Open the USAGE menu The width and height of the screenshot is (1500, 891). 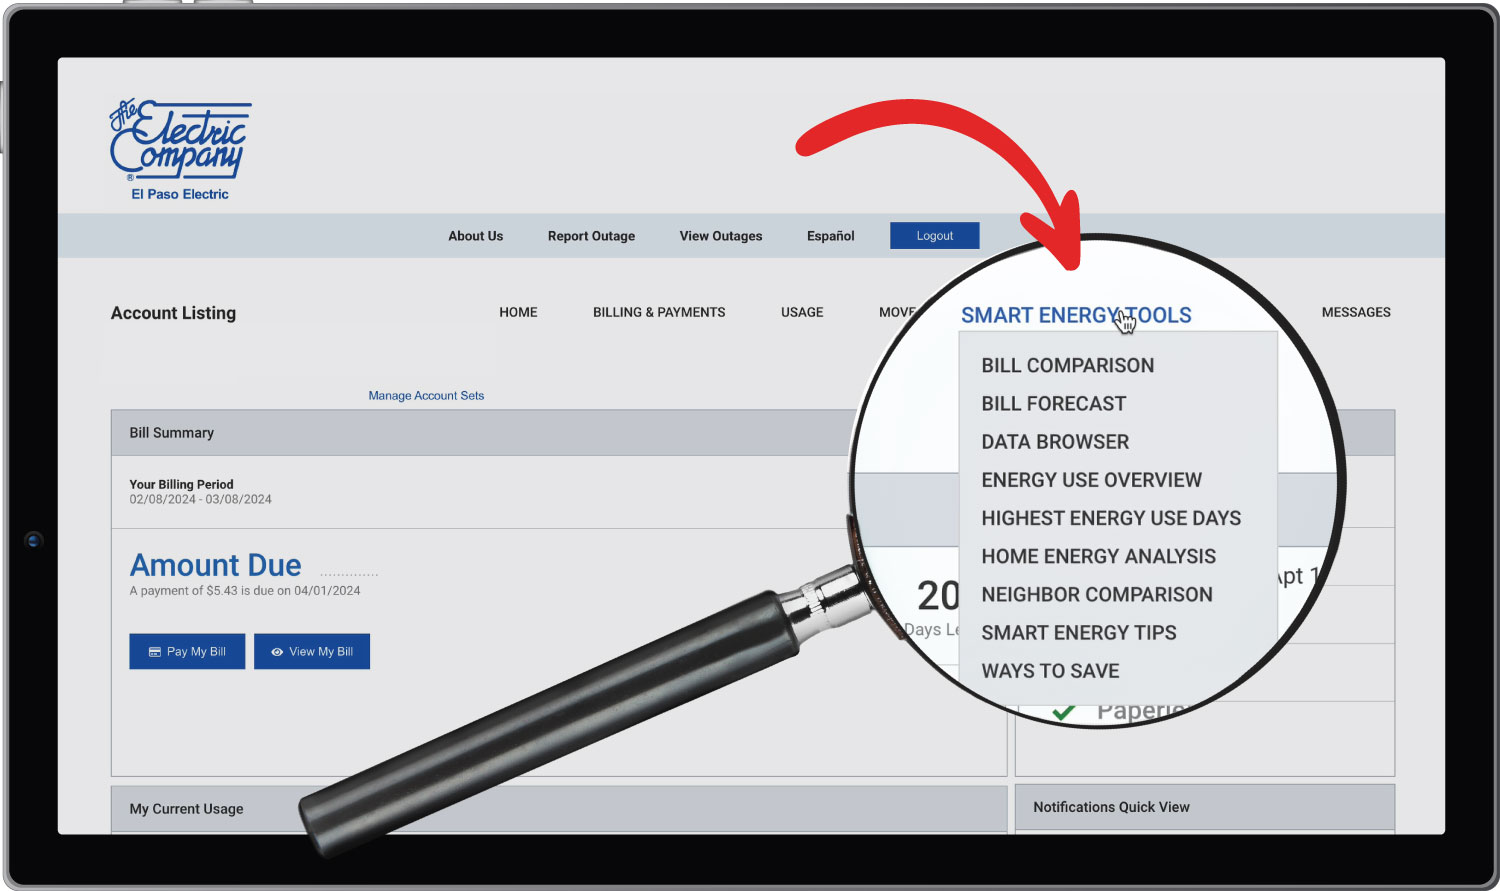(x=802, y=312)
